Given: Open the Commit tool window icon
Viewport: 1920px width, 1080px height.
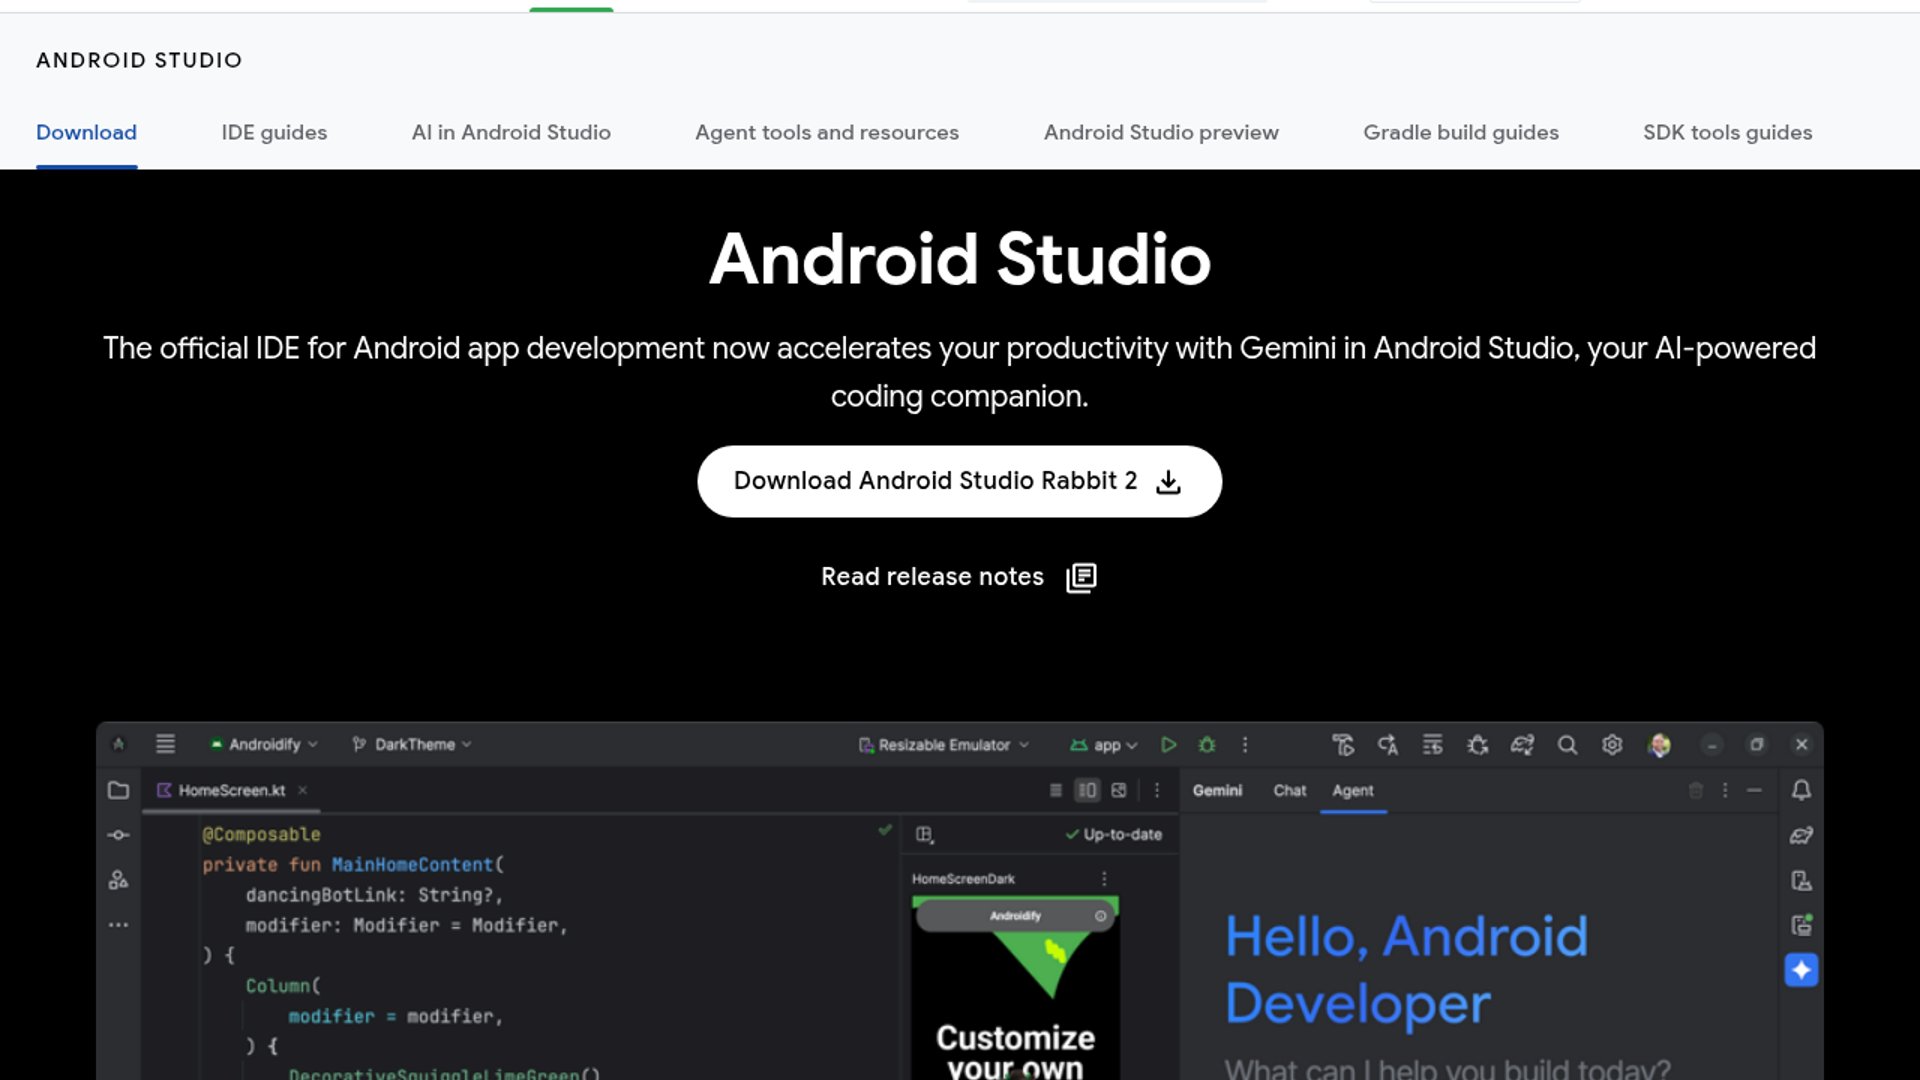Looking at the screenshot, I should point(118,835).
